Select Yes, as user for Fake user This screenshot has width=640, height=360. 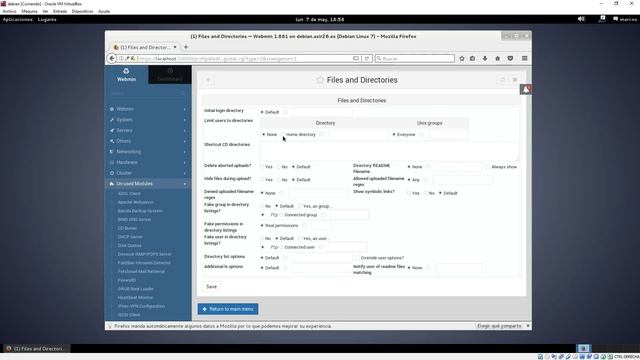point(300,238)
